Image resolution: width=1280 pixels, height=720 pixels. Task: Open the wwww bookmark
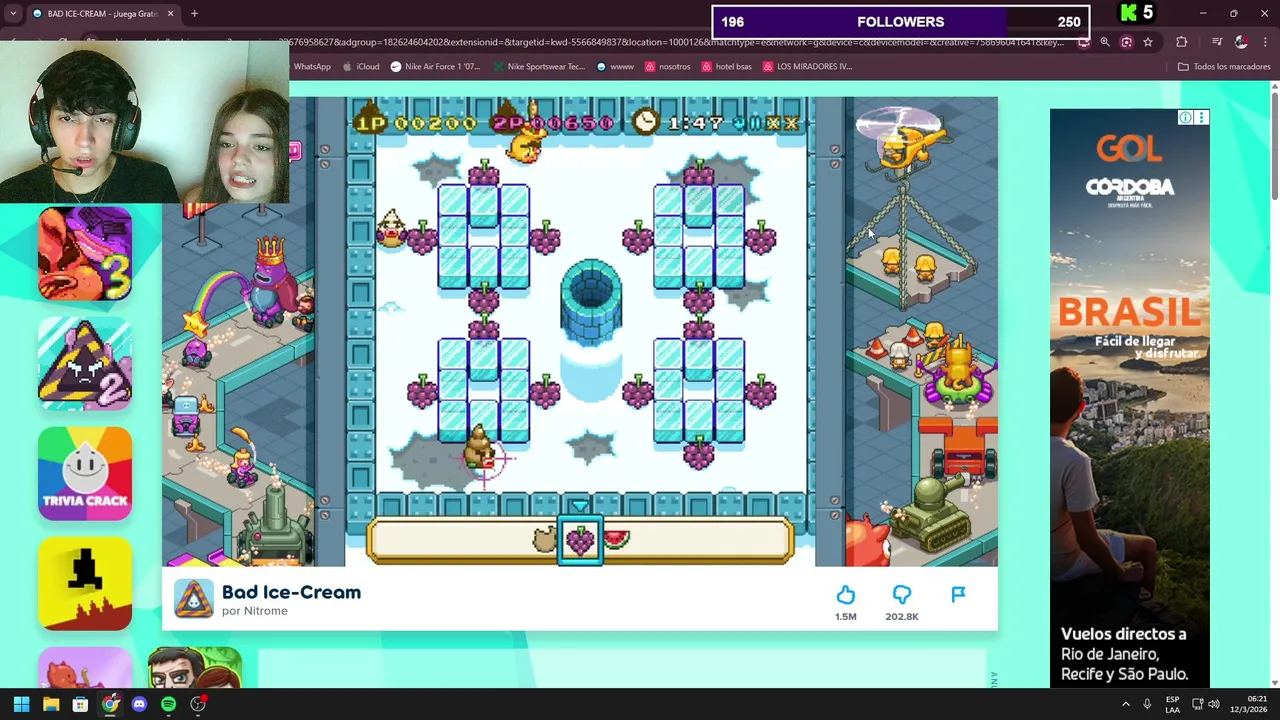tap(615, 67)
